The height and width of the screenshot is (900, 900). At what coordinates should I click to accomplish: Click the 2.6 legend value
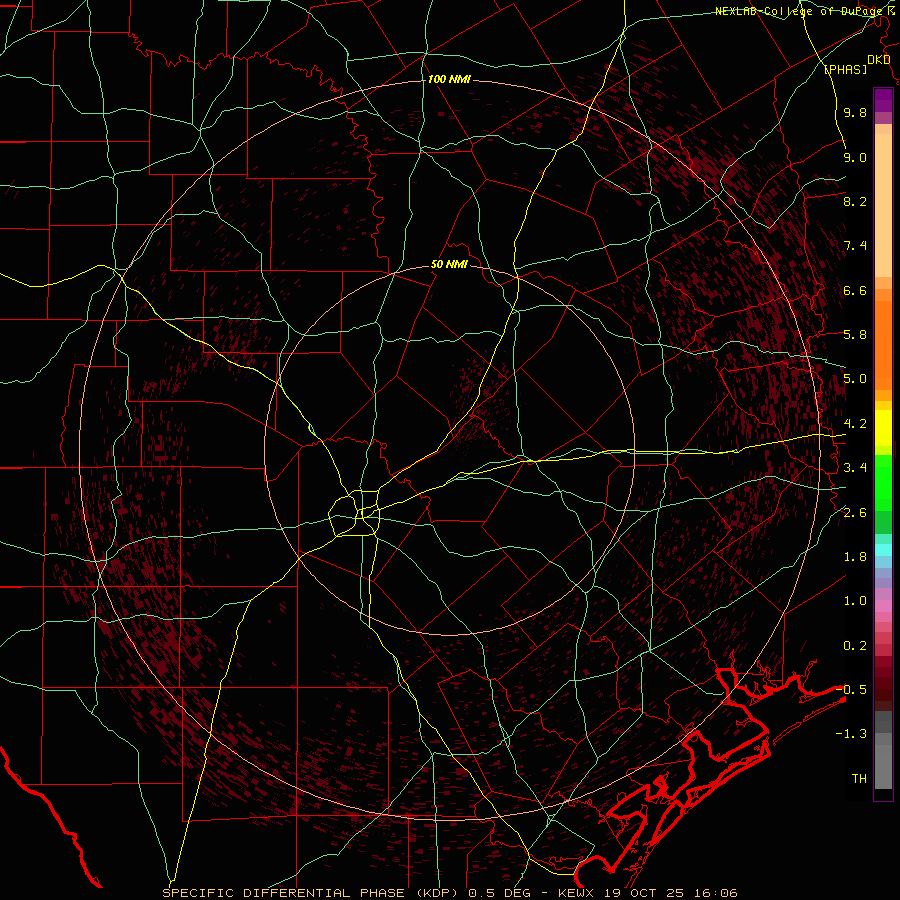tap(855, 512)
